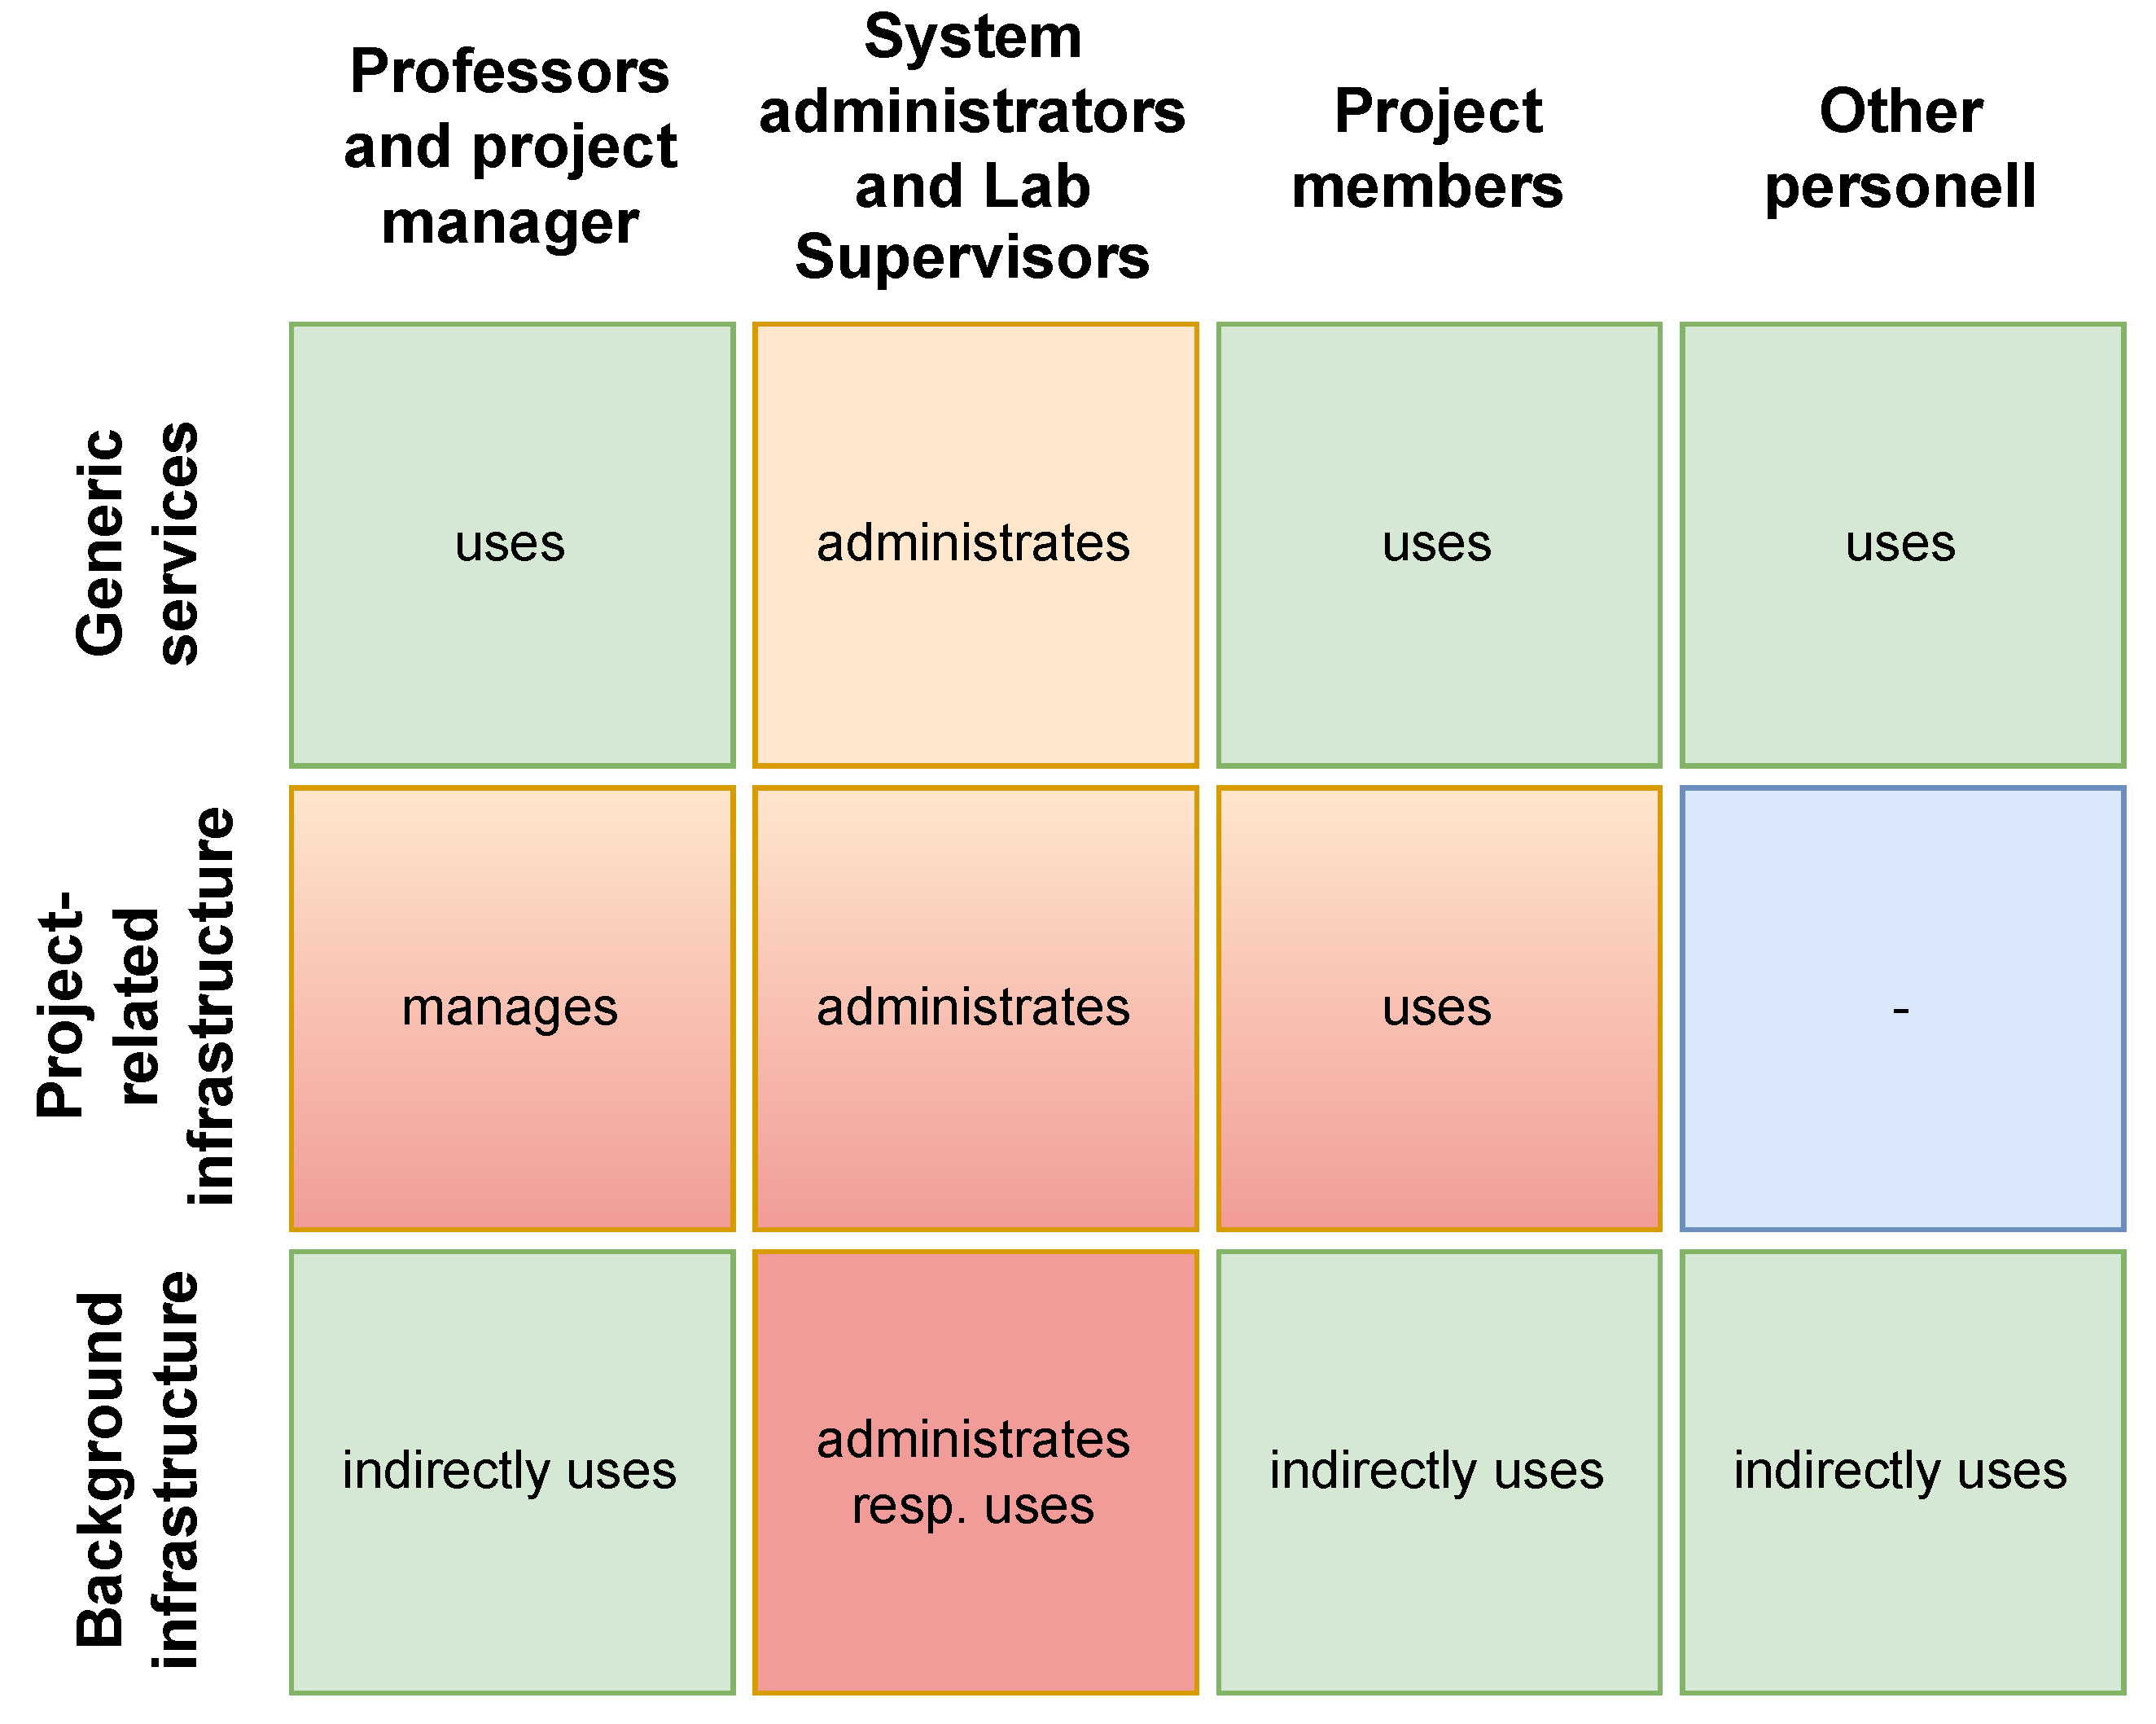
Task: Click Generic services 'uses' cell under Professors
Action: point(512,545)
